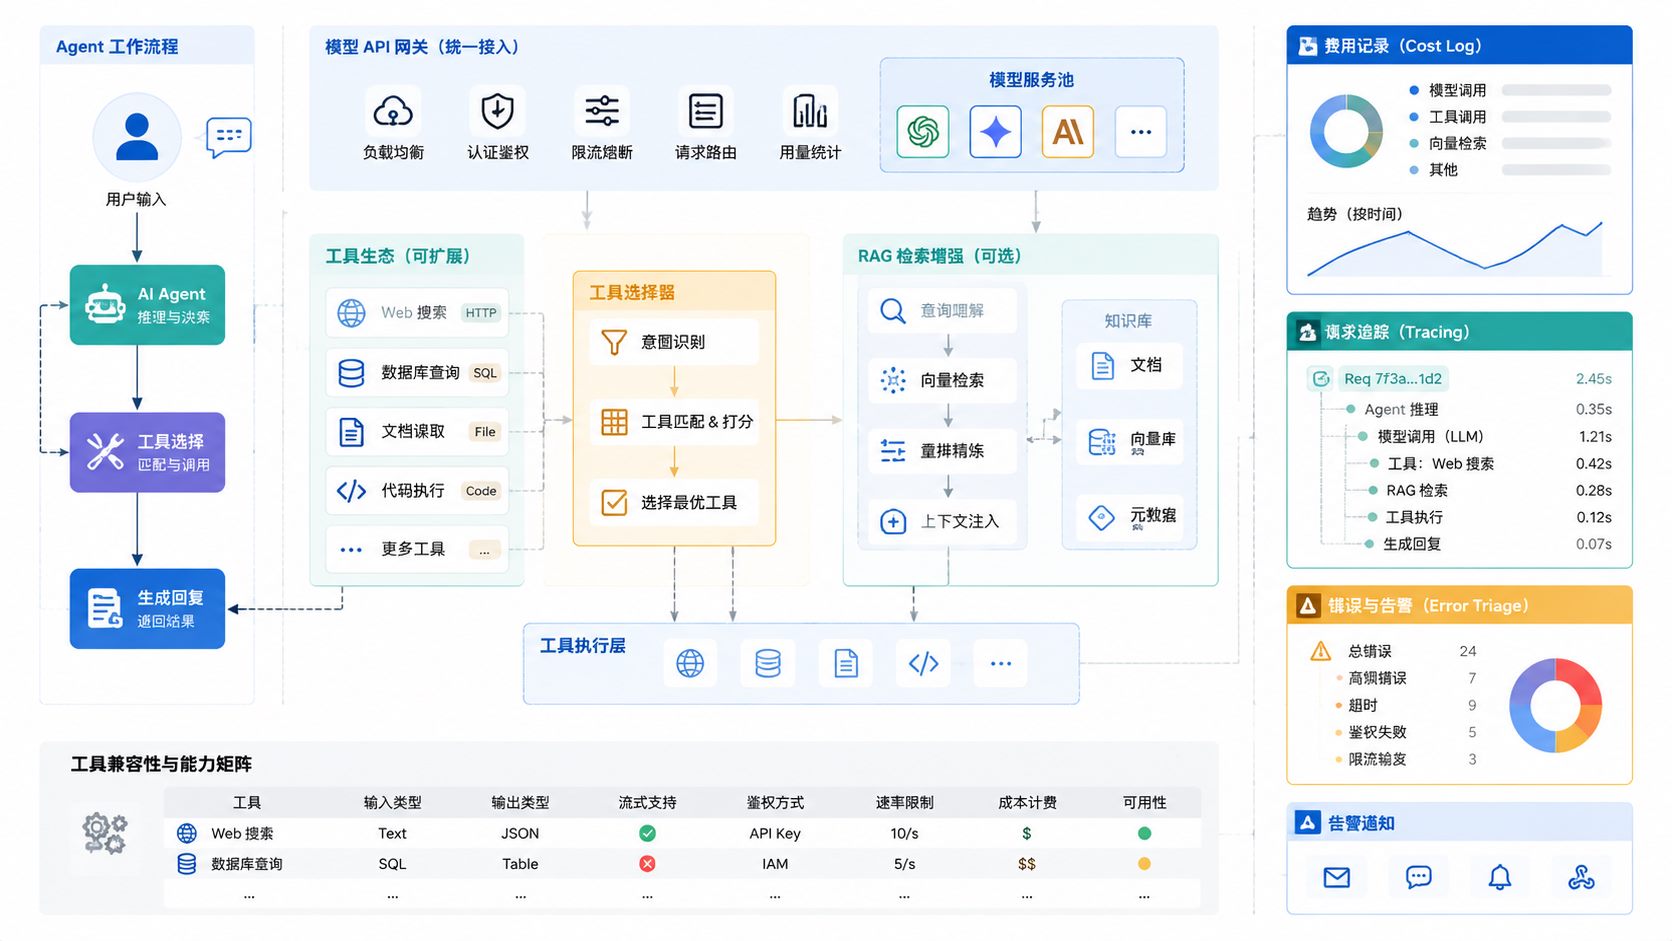Click the 向量检索 step

pos(942,381)
